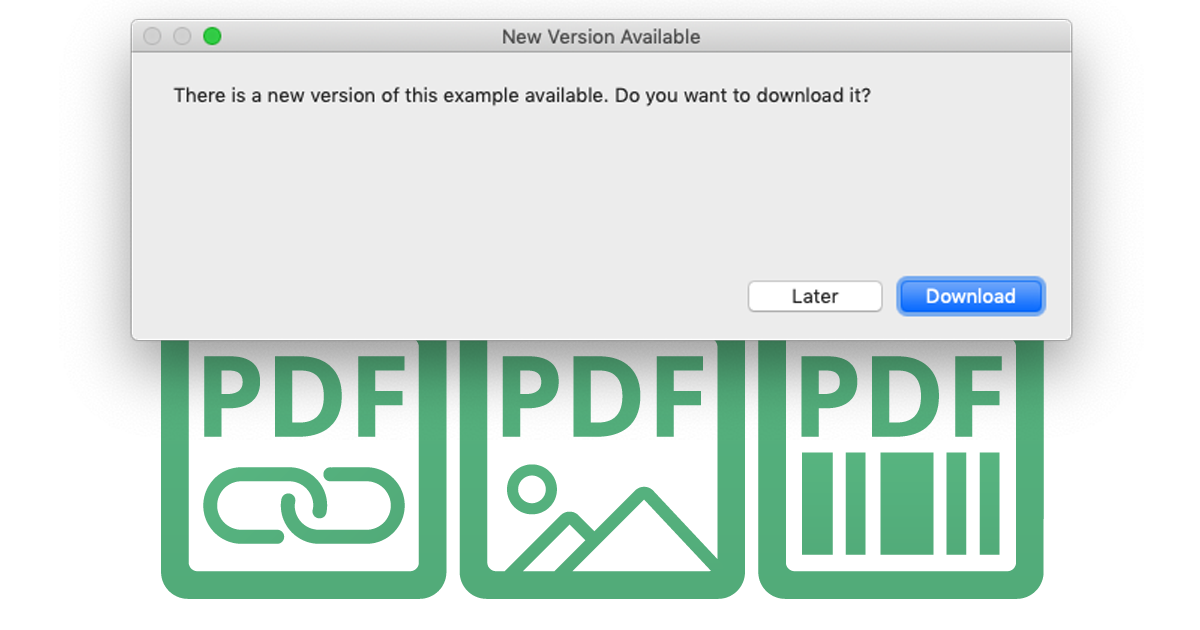The height and width of the screenshot is (630, 1200).
Task: Click the New Version Available title bar
Action: 600,36
